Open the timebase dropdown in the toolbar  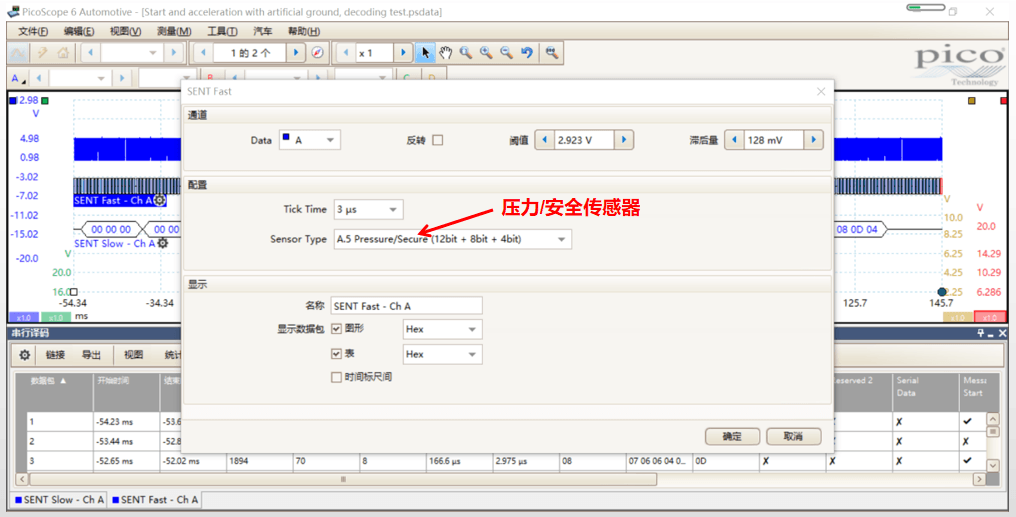[153, 52]
